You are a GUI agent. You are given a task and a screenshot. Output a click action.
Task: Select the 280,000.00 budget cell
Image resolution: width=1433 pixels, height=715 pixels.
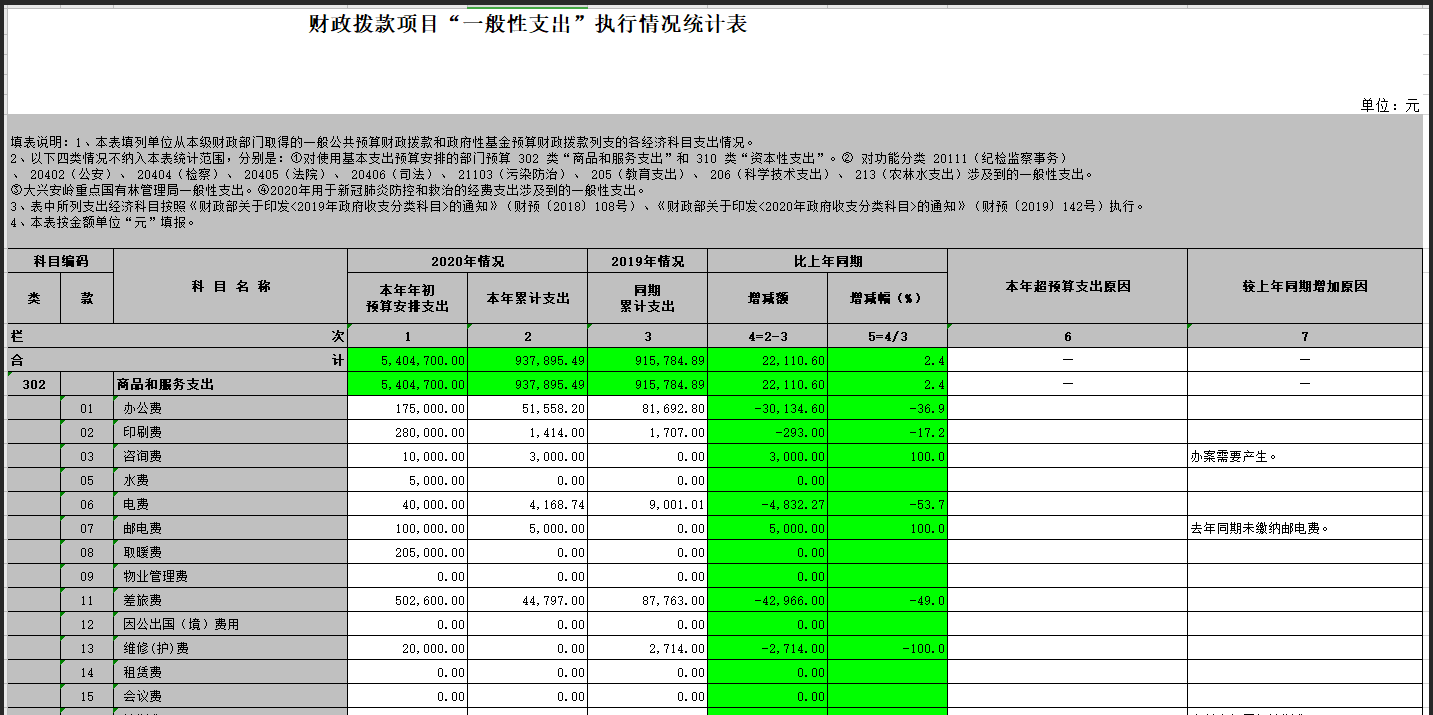pyautogui.click(x=408, y=432)
